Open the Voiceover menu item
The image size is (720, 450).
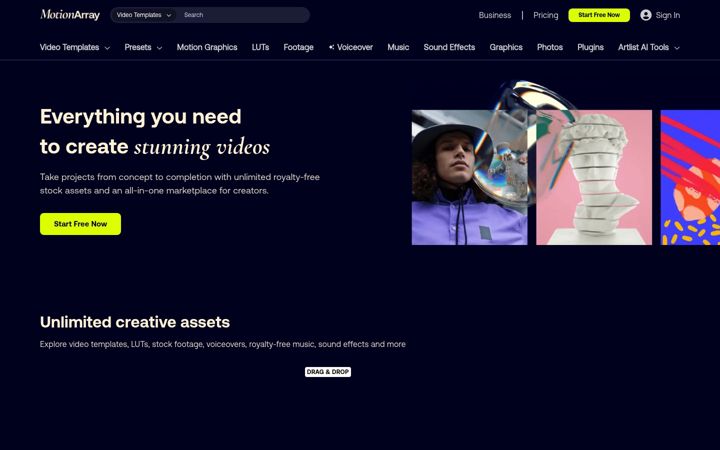[354, 47]
